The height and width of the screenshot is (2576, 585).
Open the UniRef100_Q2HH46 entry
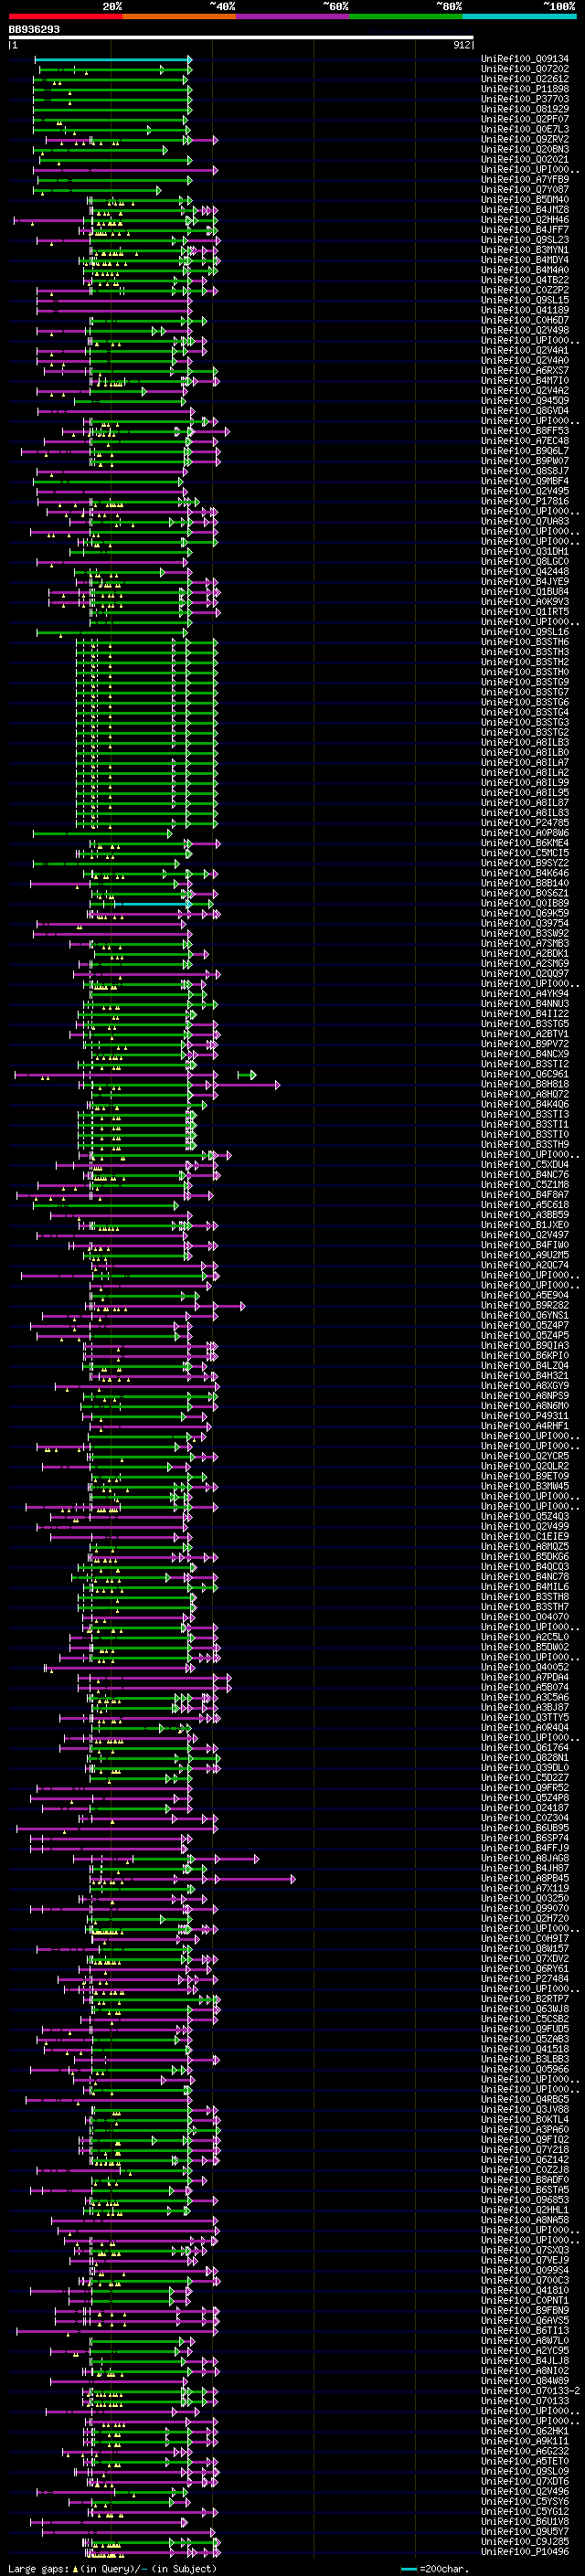(525, 220)
